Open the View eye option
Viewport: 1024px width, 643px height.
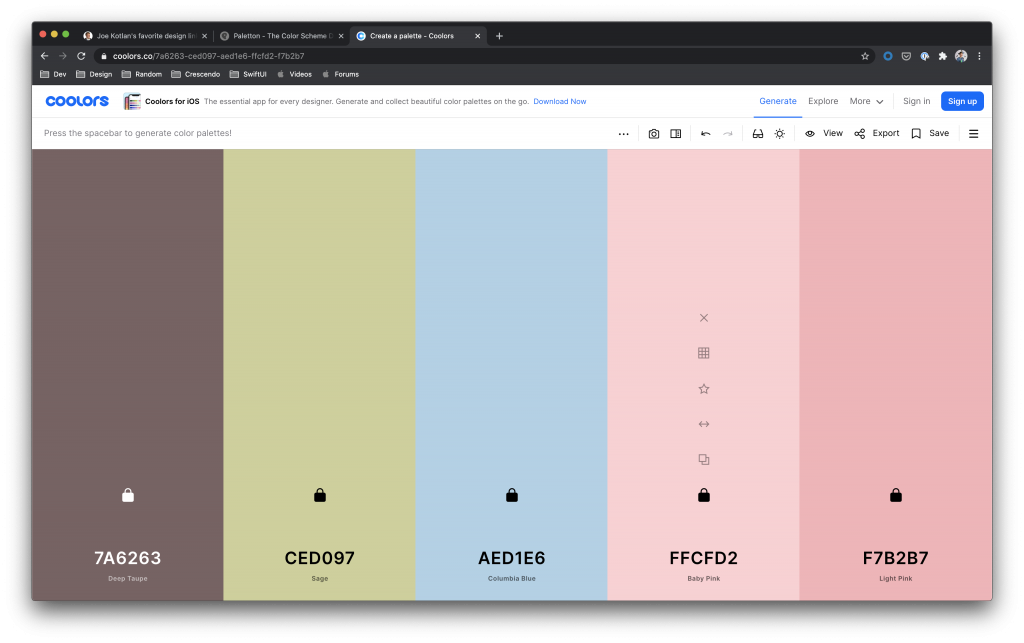click(824, 133)
